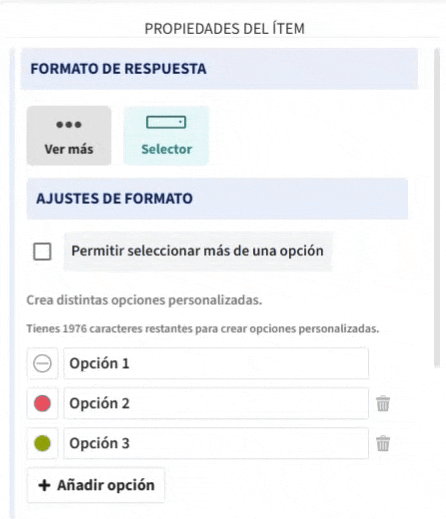
Task: Click the PROPIEDADES DEL ÍTEM panel title
Action: 224,29
